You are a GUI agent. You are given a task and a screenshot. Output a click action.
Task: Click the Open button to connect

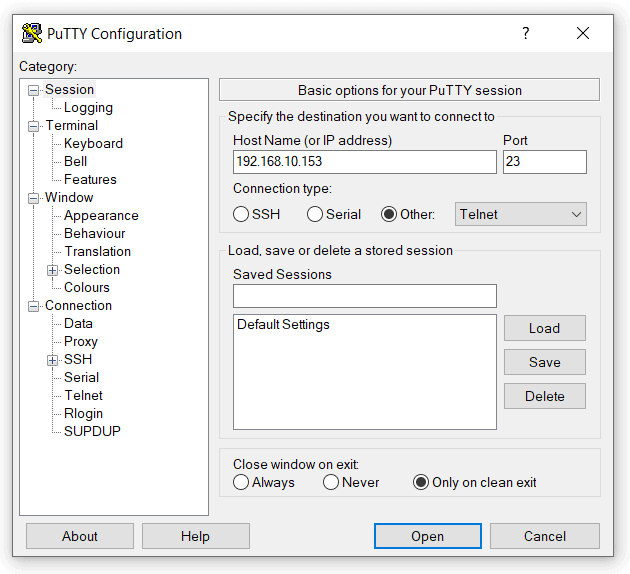click(427, 536)
